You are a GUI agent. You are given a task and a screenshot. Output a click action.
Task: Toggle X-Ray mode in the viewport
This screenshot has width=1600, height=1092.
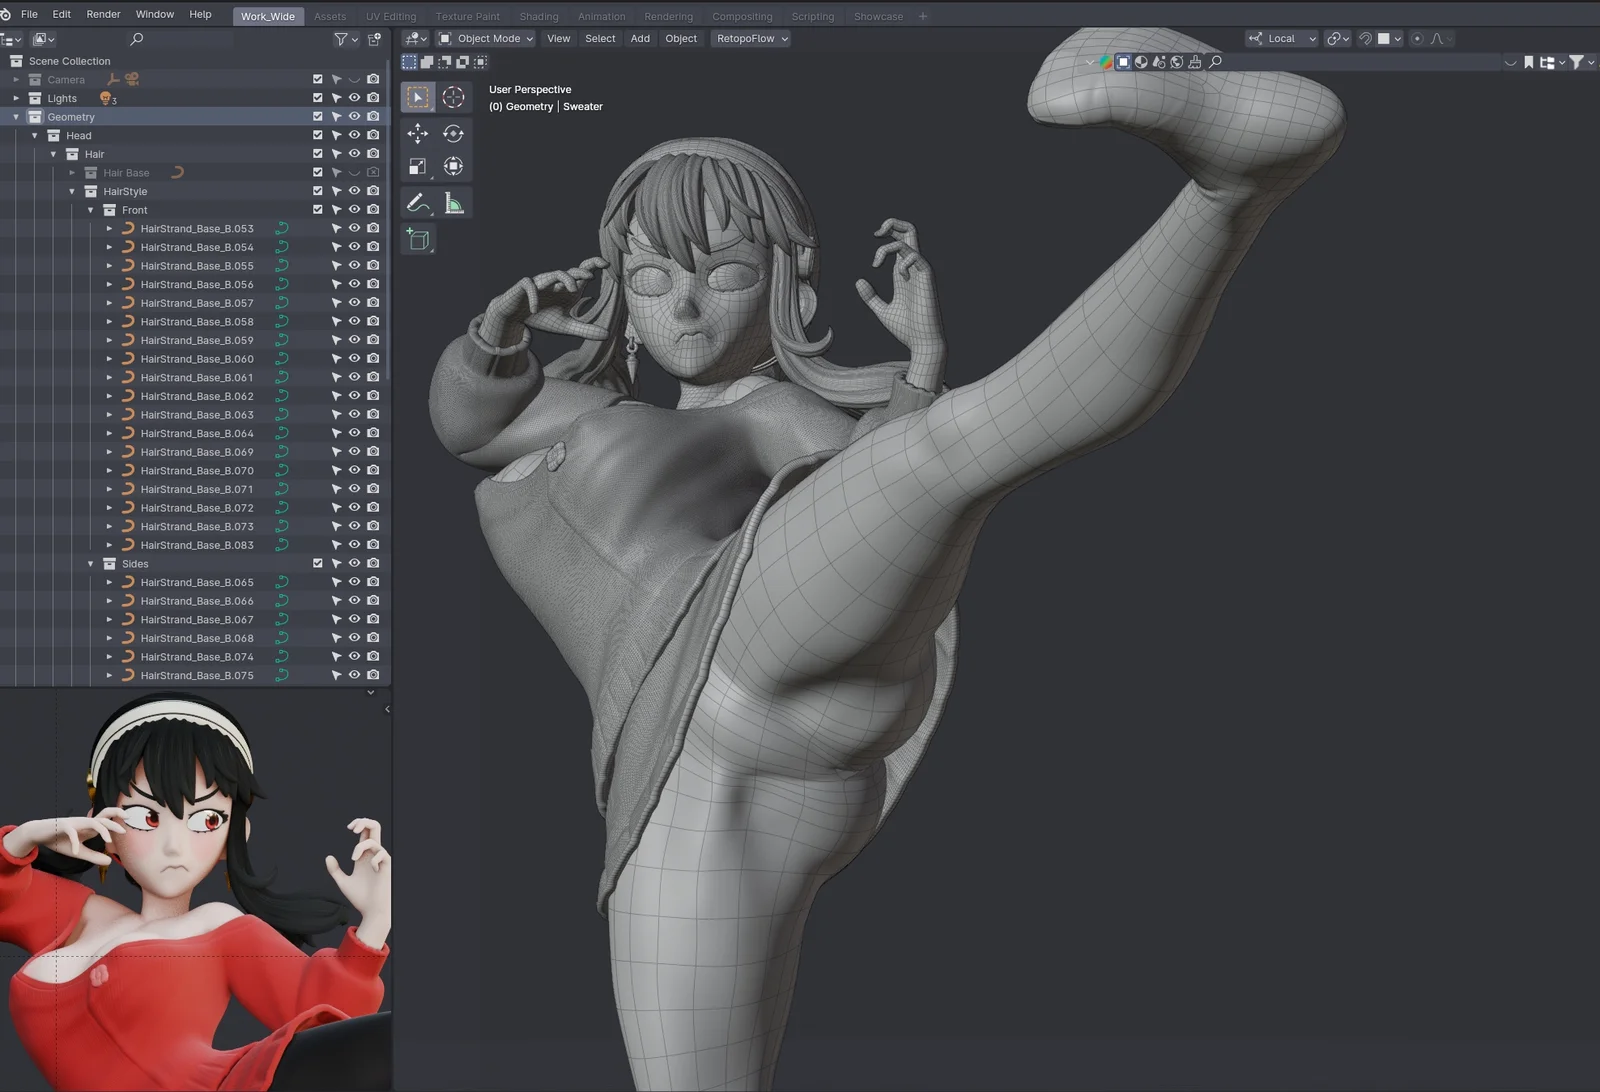(x=1124, y=62)
